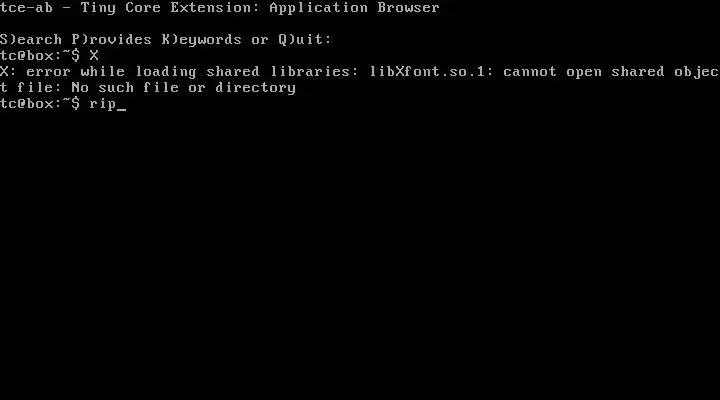720x400 pixels.
Task: Click the libXfont.so.1 library name
Action: 432,72
